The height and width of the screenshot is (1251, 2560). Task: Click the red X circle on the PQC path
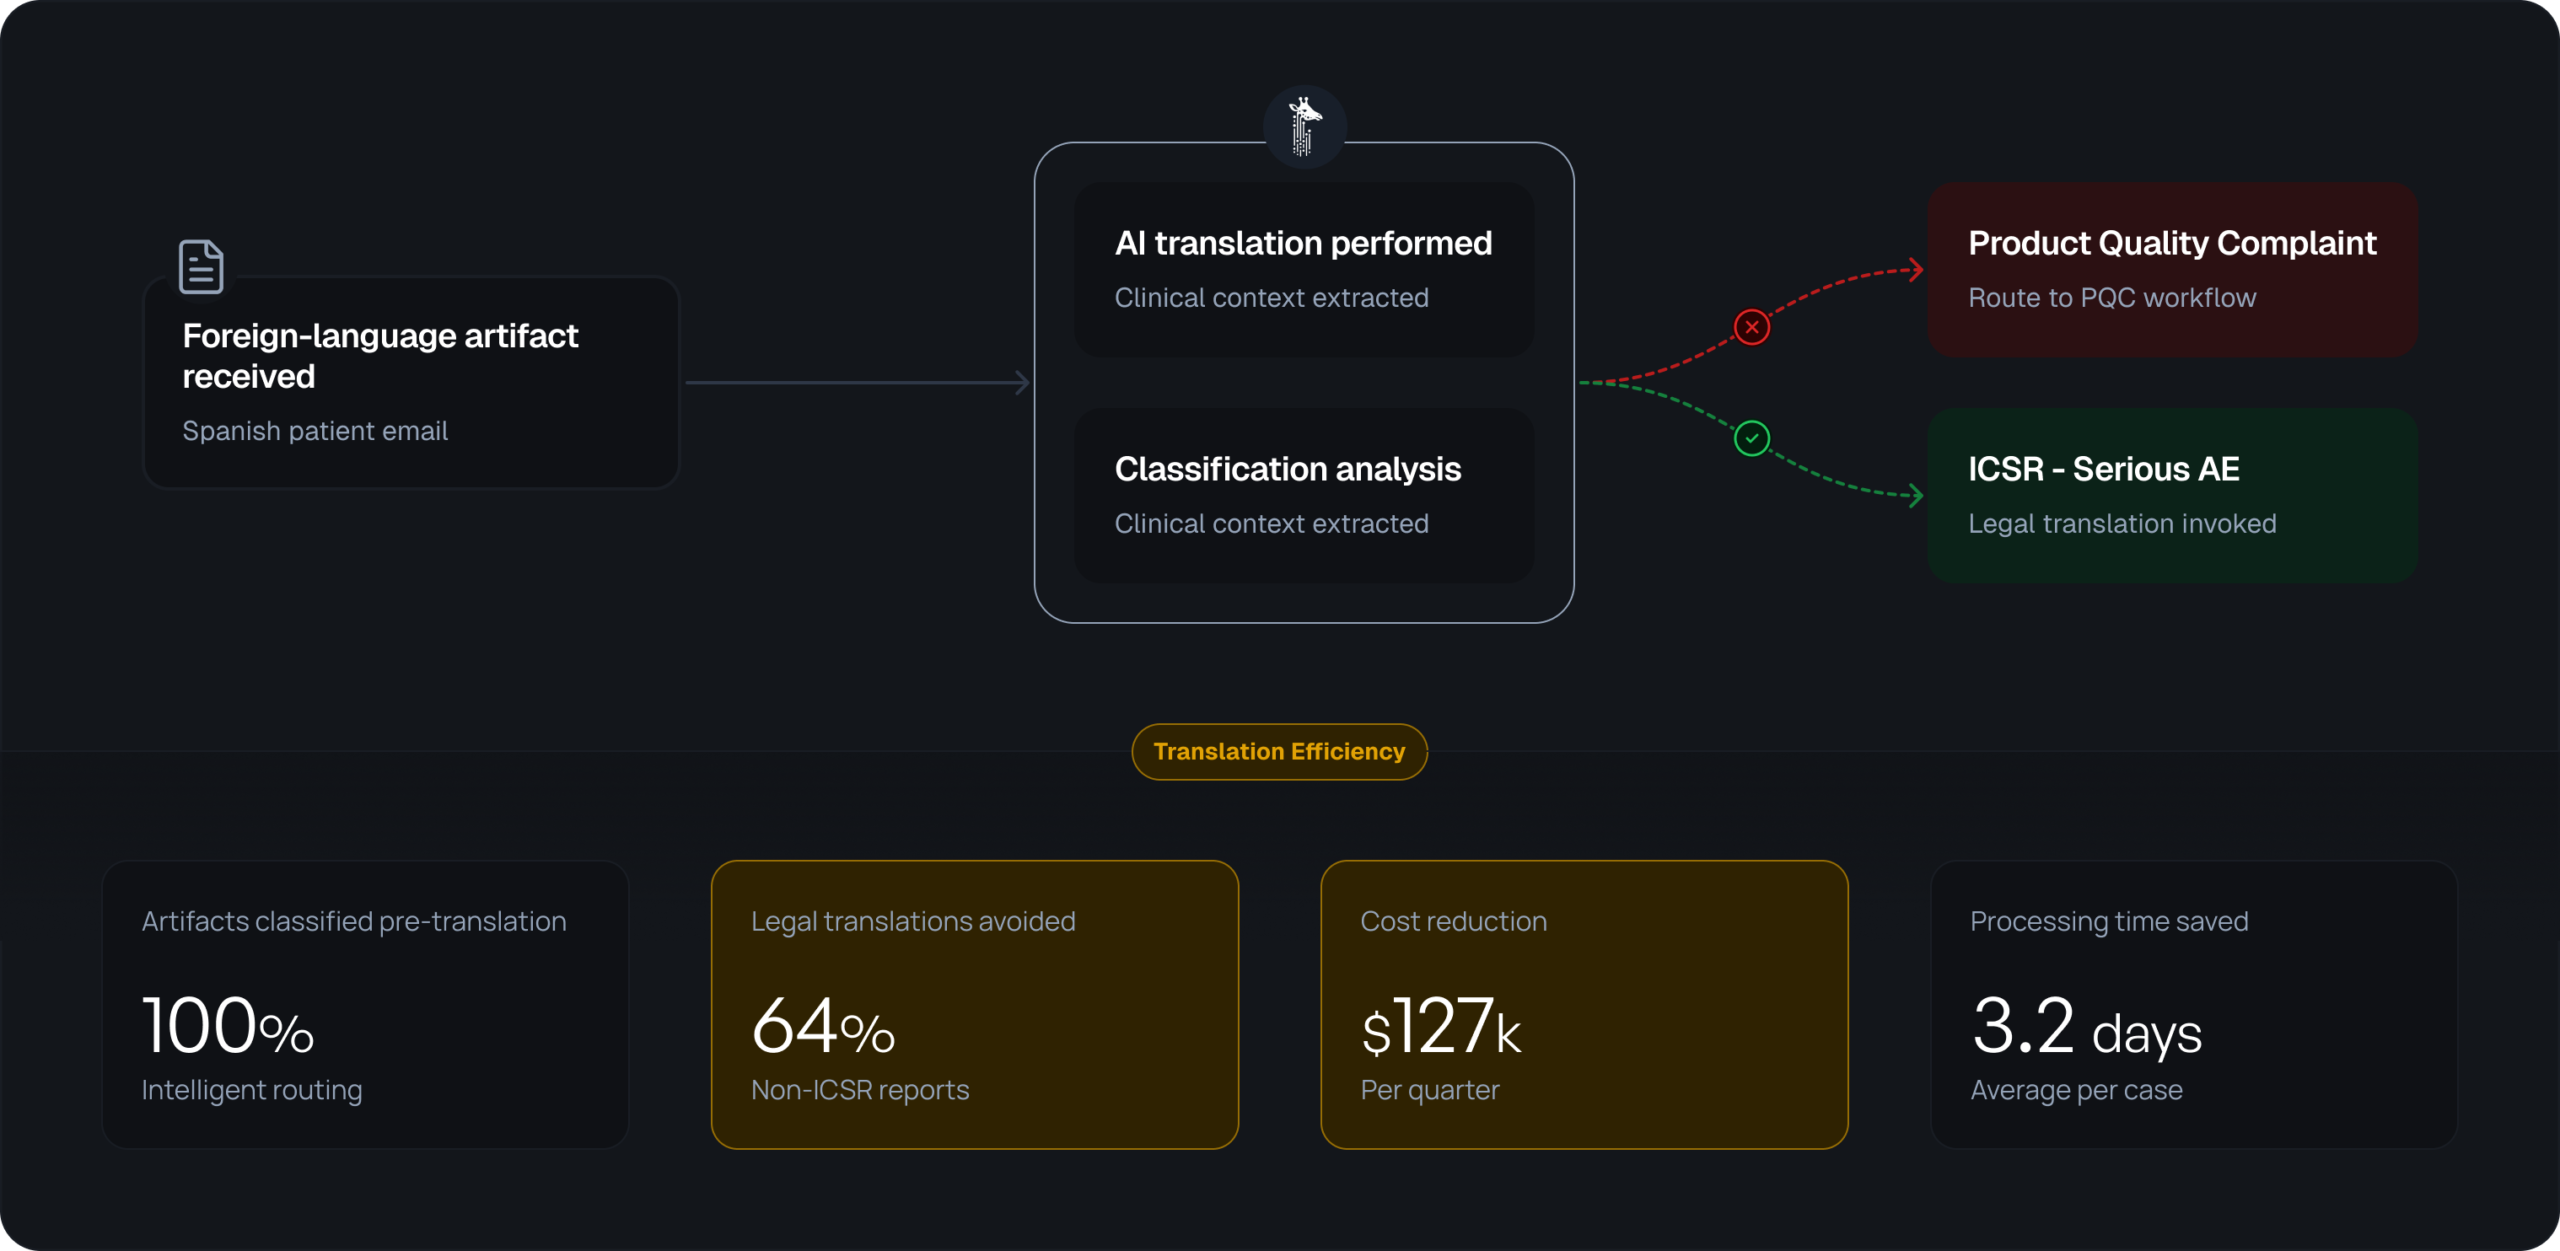tap(1752, 327)
